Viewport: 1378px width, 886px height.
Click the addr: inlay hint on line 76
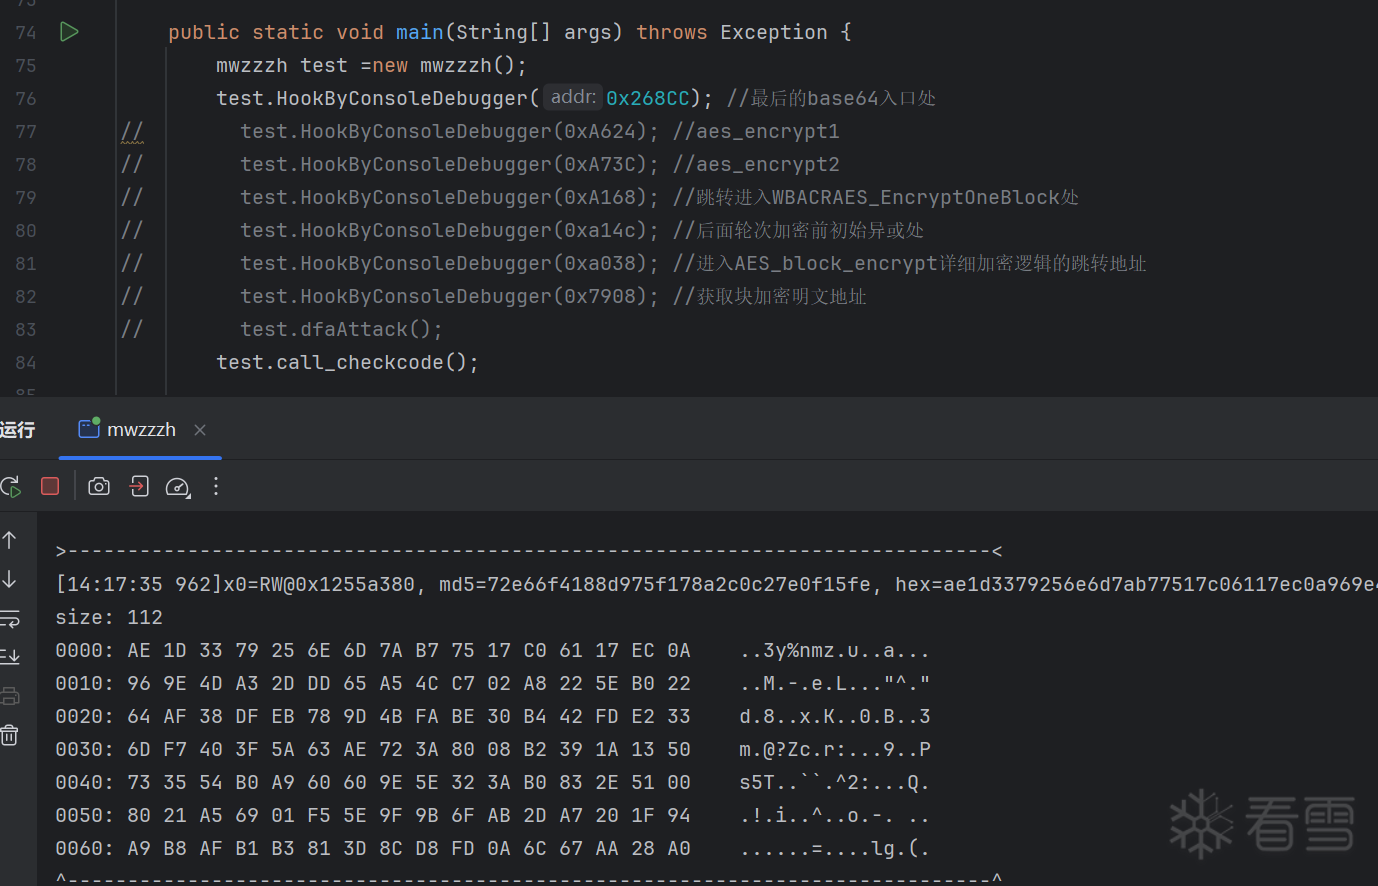[x=573, y=98]
